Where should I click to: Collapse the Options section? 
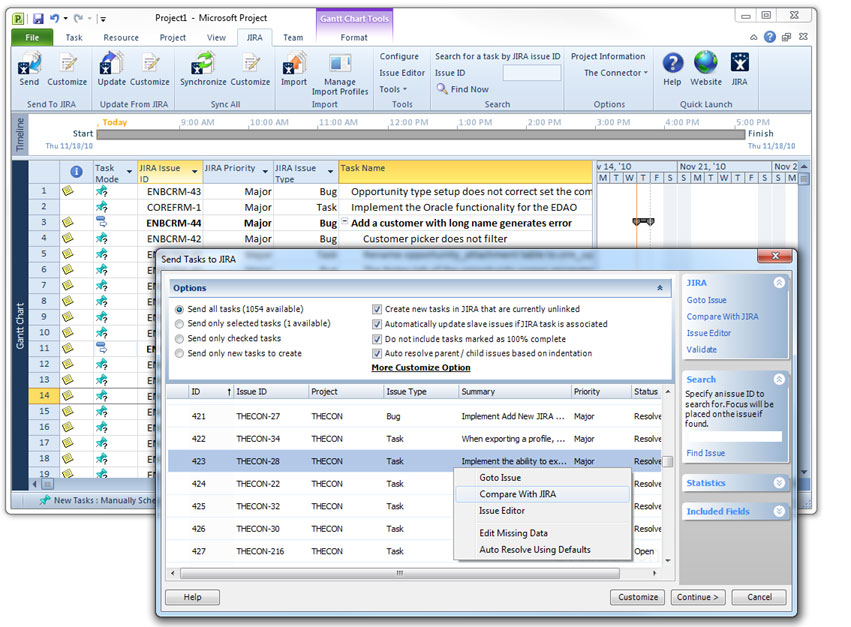point(660,288)
